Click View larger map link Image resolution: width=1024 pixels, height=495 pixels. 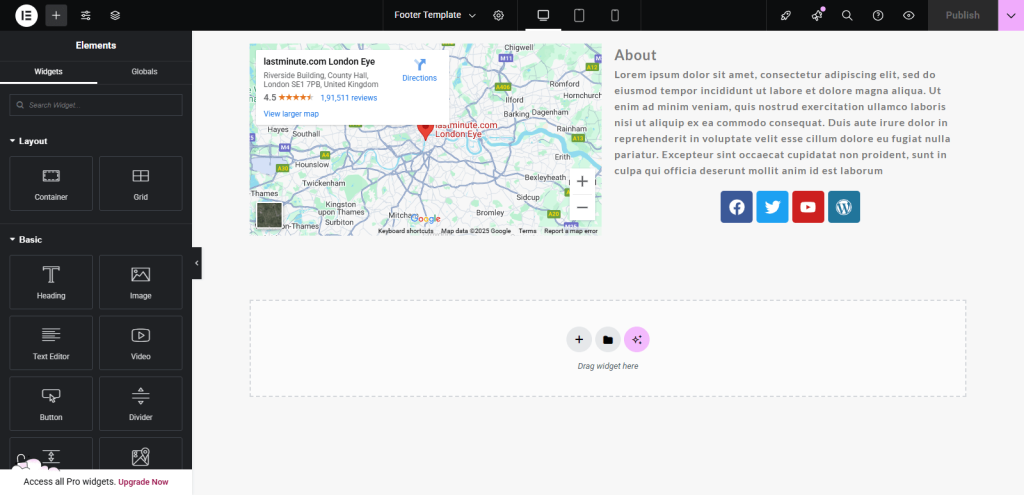[291, 114]
